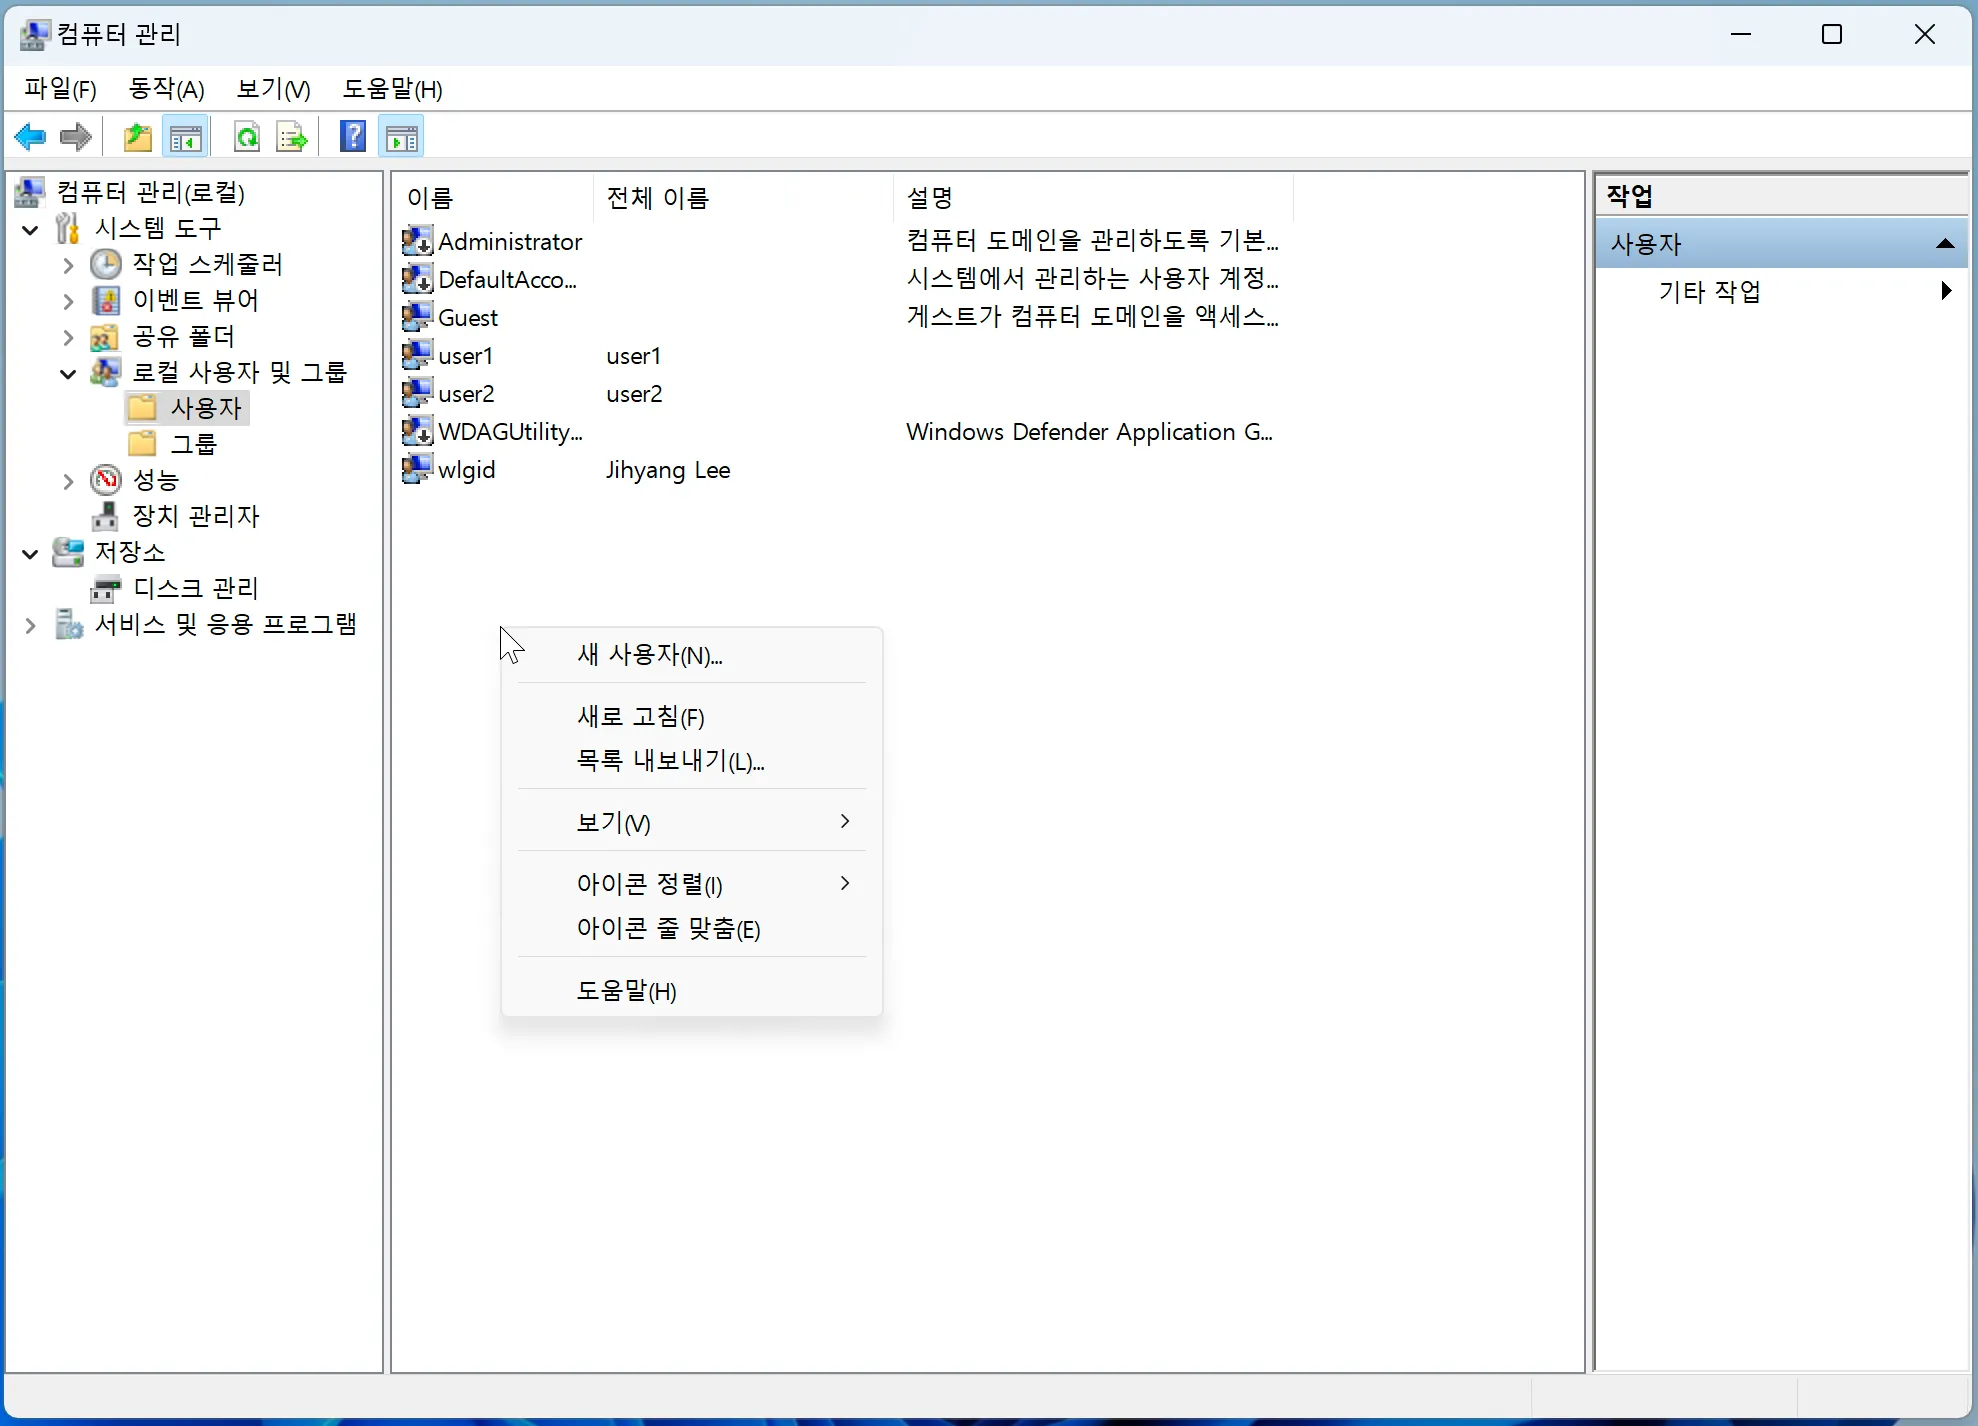Viewport: 1978px width, 1426px height.
Task: Choose 도움말(H) in context menu
Action: point(692,991)
